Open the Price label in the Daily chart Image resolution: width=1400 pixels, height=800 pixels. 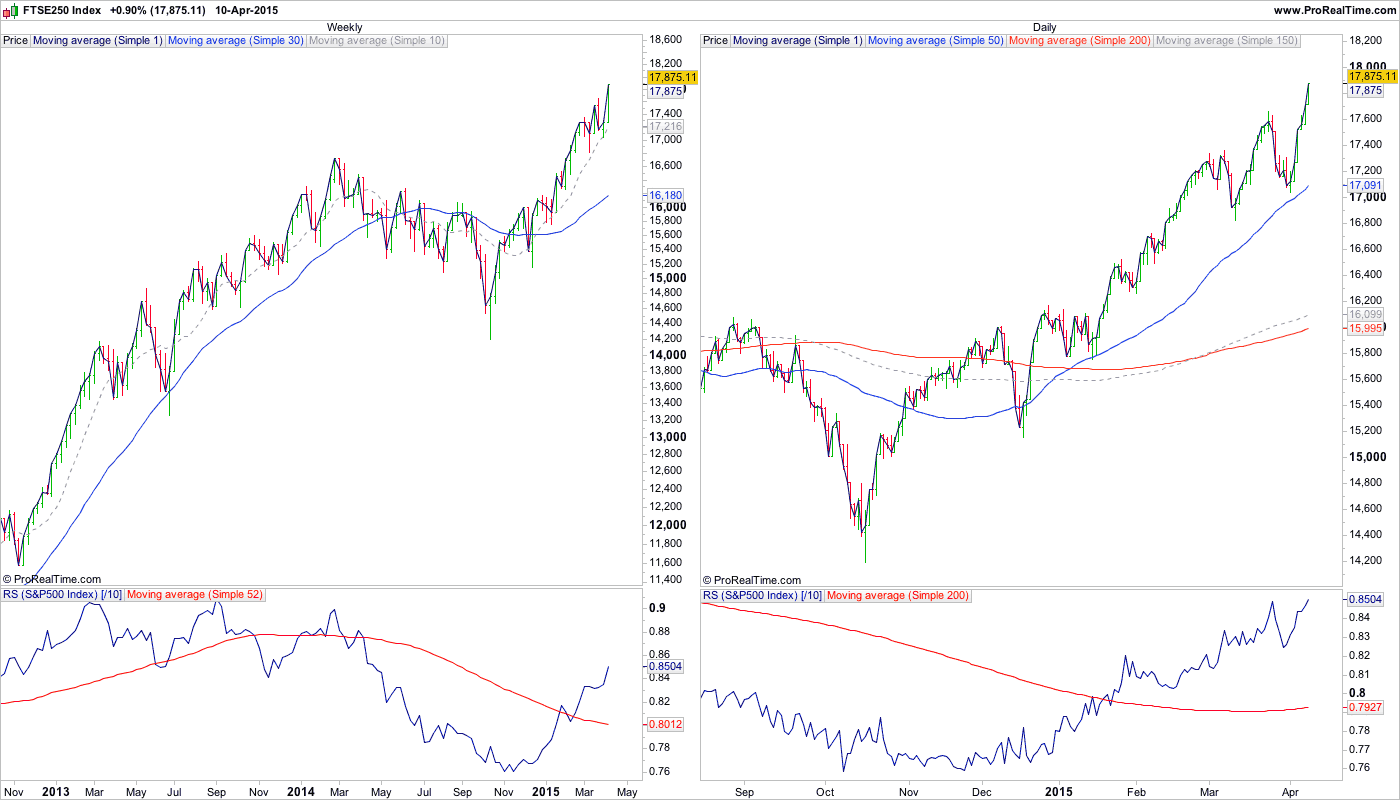click(716, 41)
